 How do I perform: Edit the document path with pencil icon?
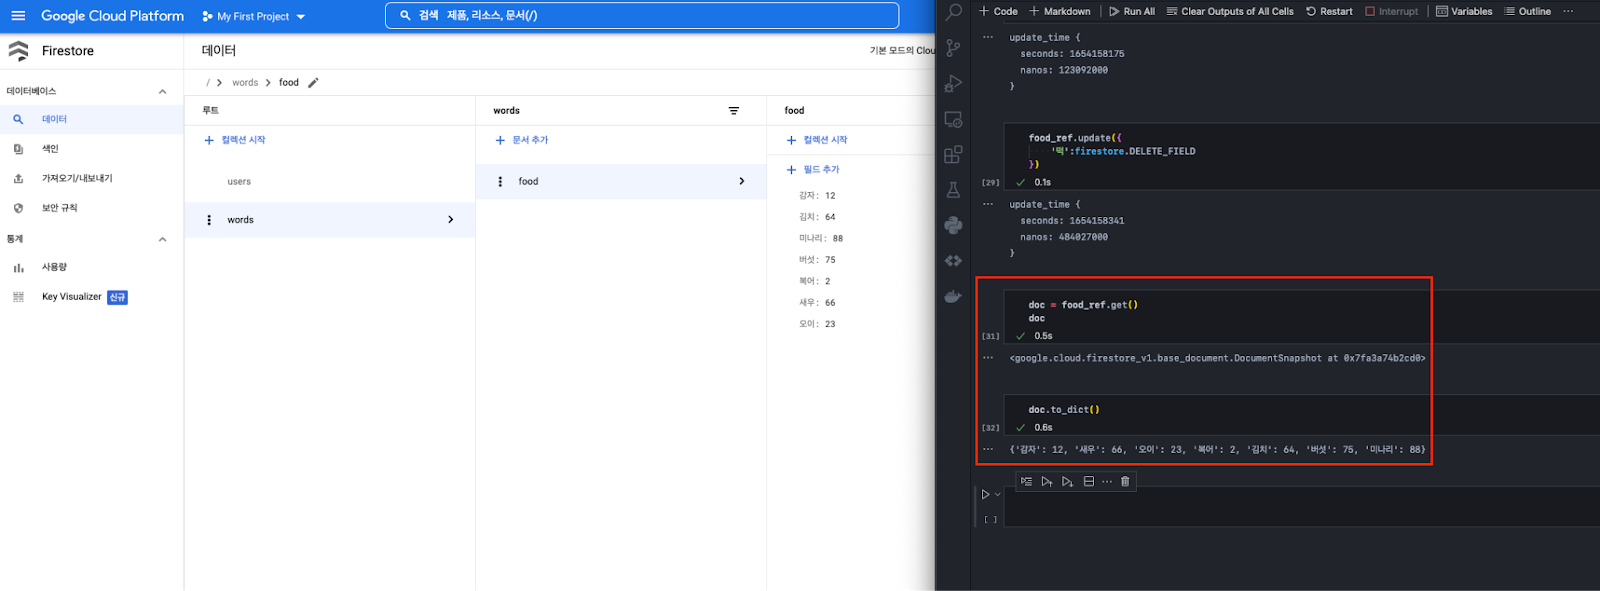click(313, 83)
